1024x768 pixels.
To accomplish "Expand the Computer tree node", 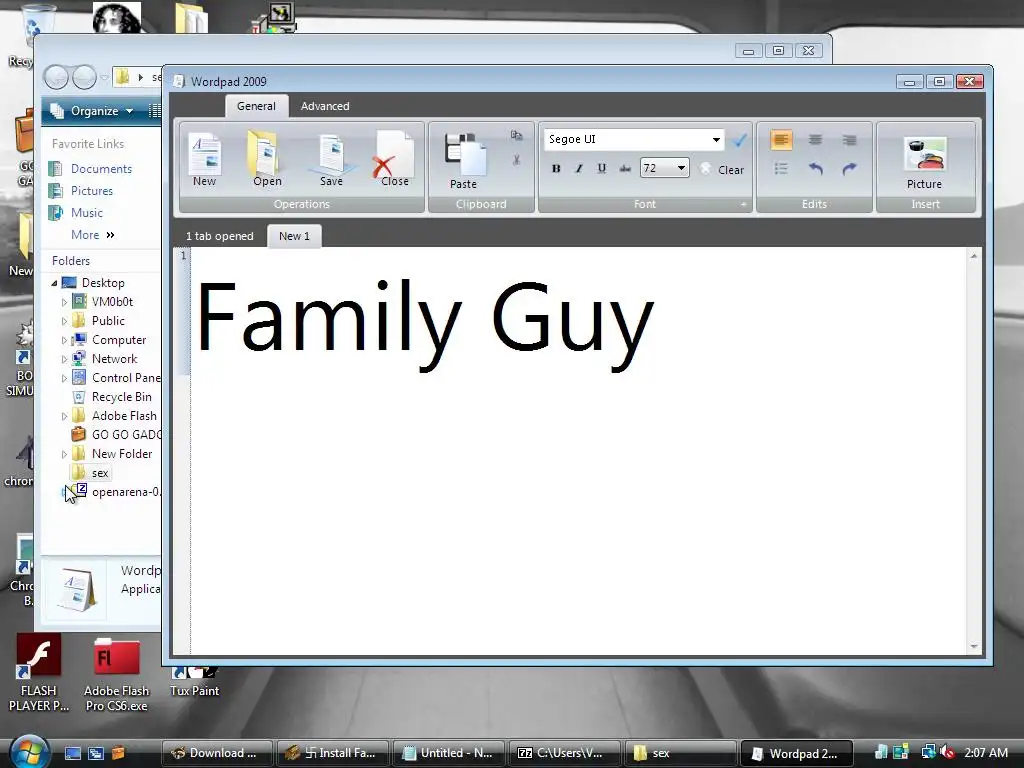I will [64, 340].
